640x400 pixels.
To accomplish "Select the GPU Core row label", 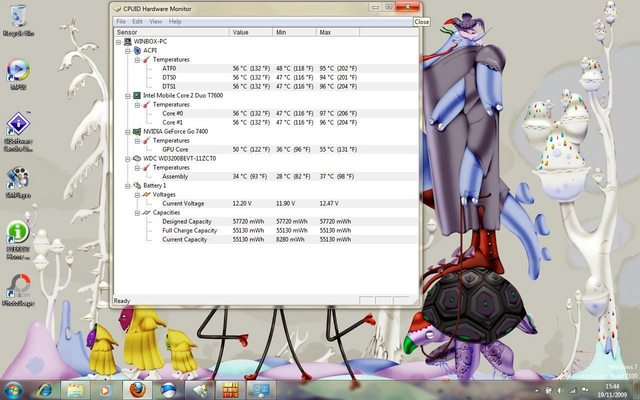I will coord(175,149).
